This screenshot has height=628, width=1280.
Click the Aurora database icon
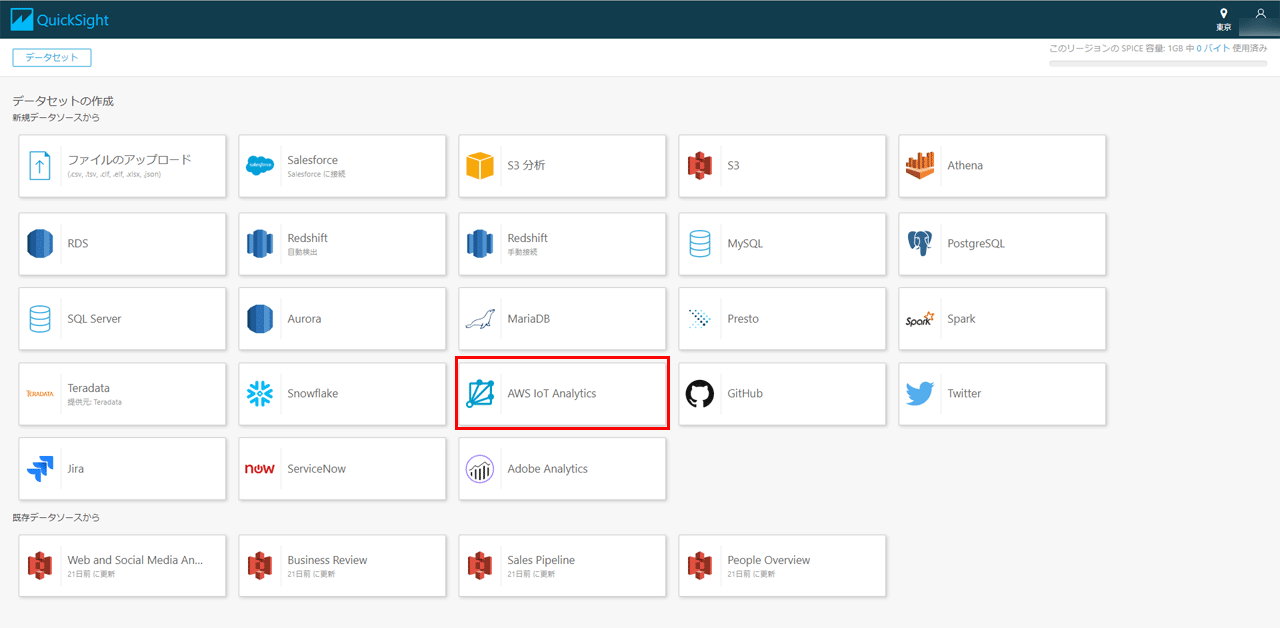(x=259, y=319)
